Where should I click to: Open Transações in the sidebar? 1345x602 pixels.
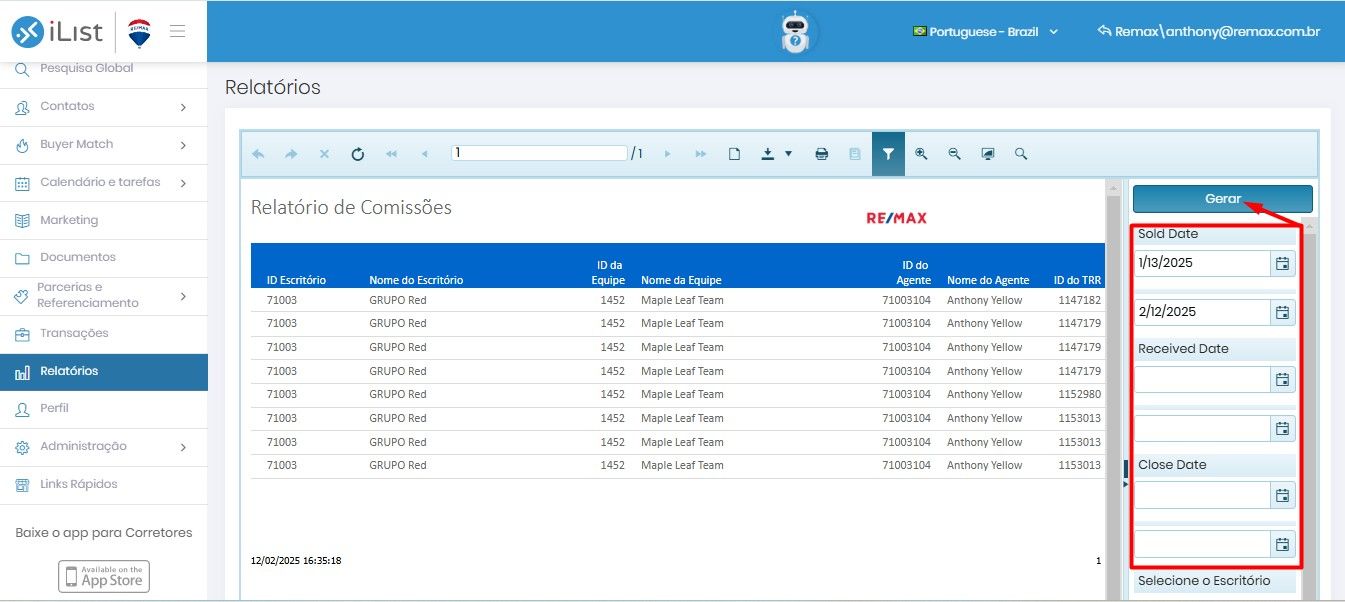click(104, 334)
